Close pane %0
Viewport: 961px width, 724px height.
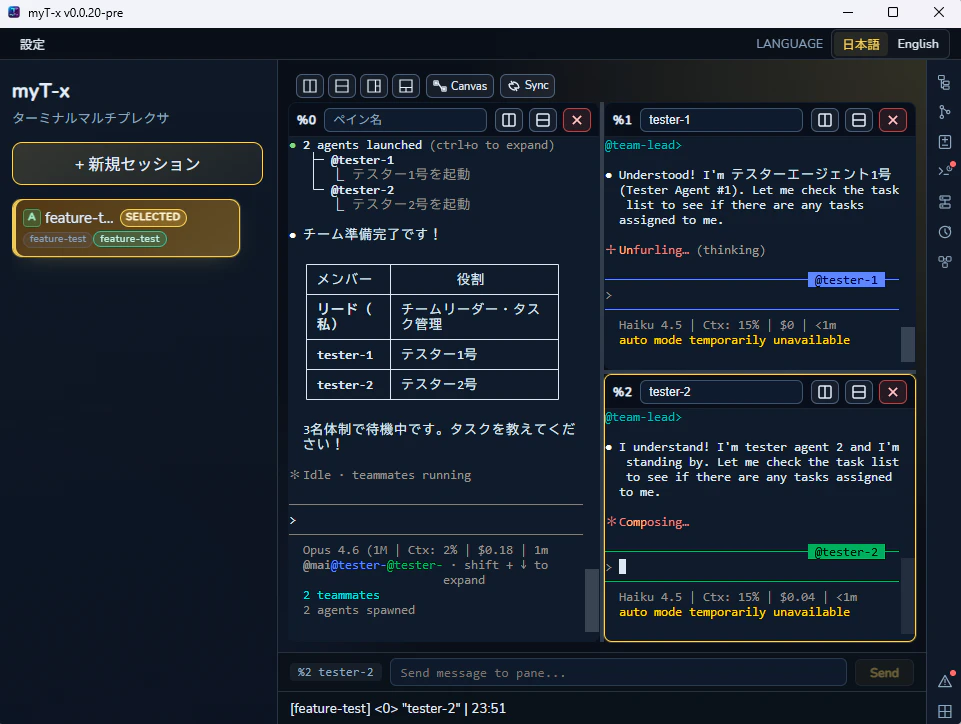[577, 120]
